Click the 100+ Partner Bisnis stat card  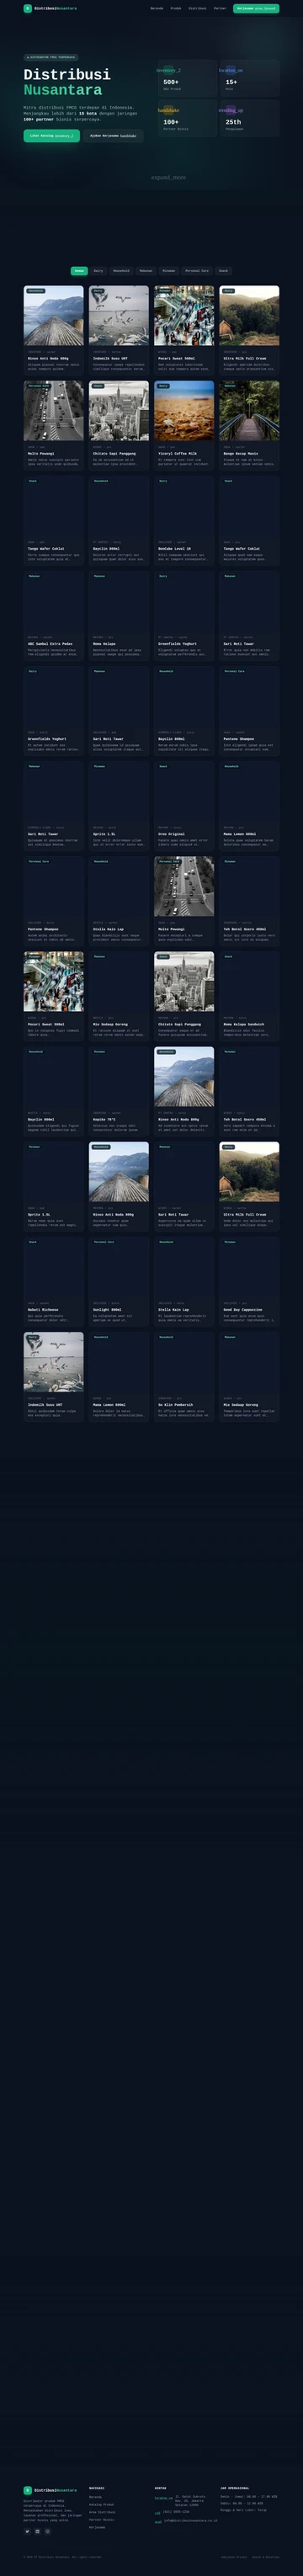pos(185,118)
